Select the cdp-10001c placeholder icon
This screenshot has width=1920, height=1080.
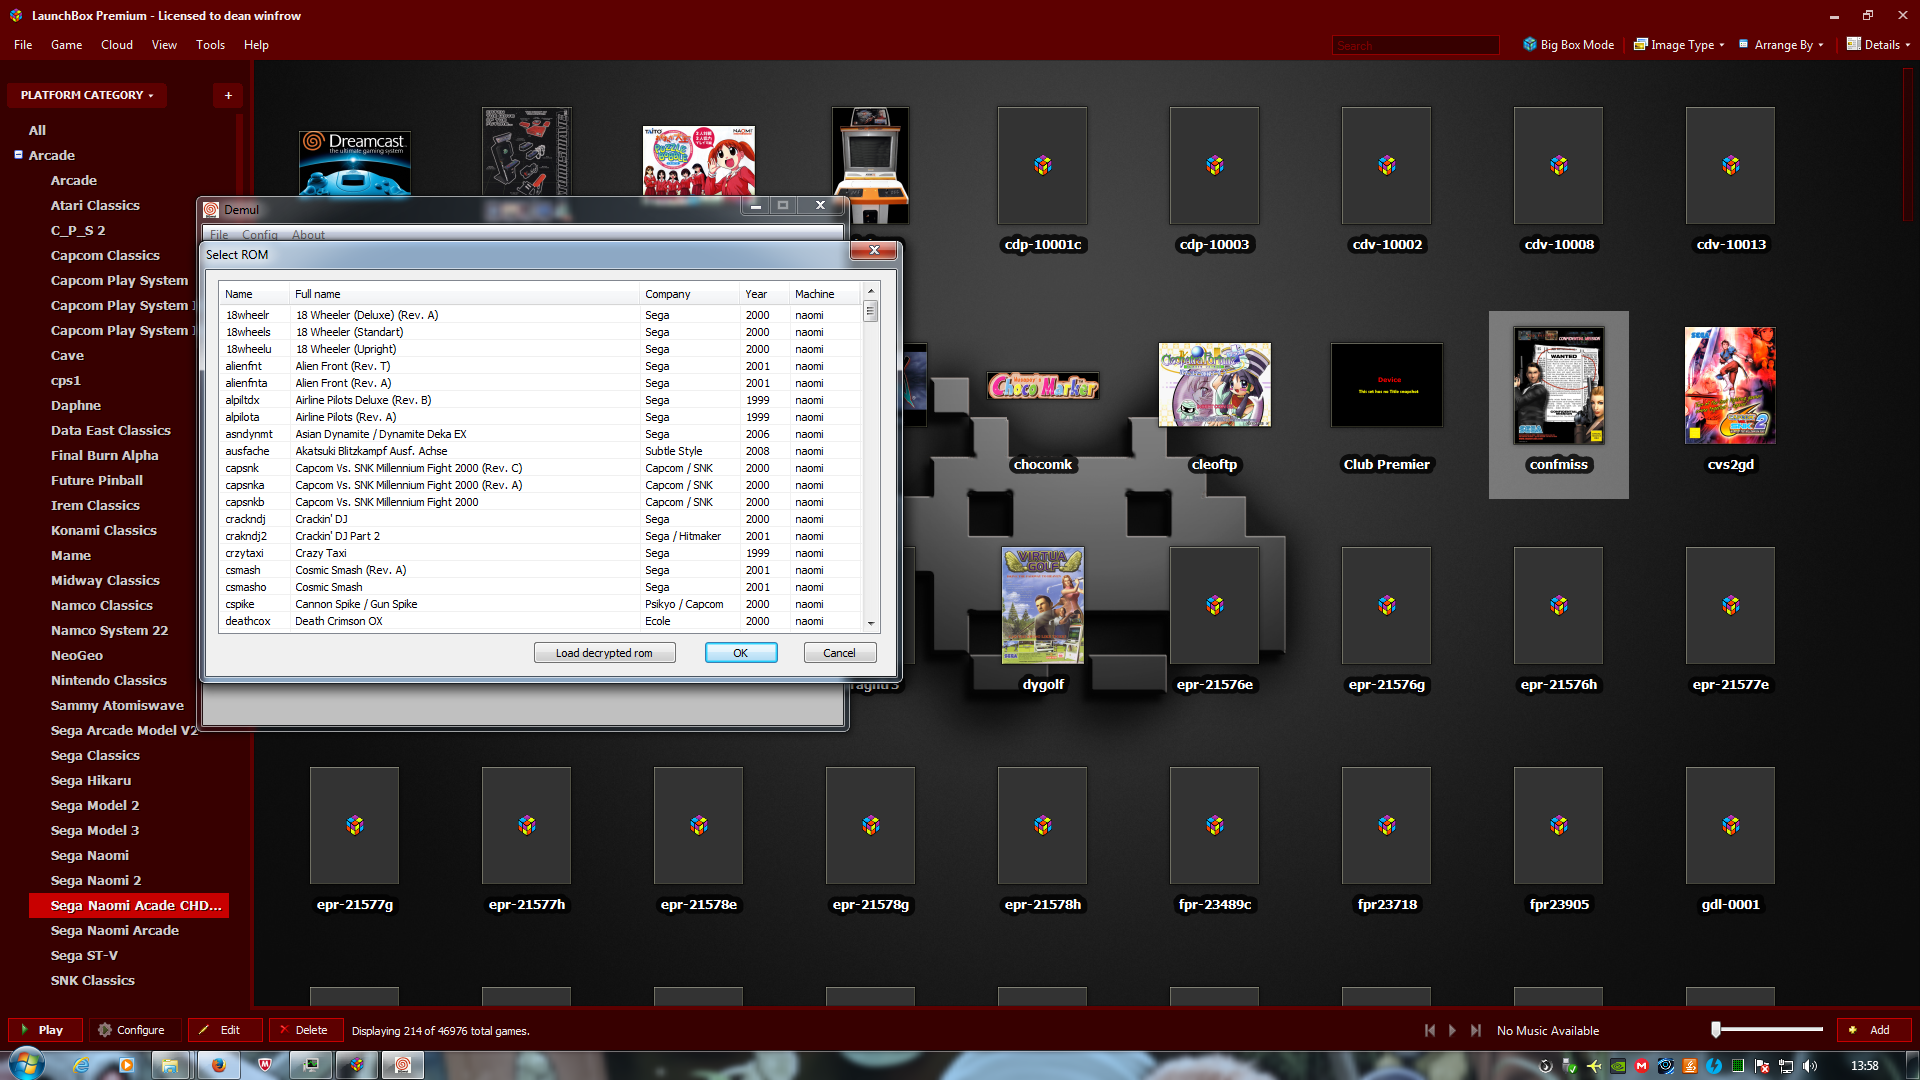click(x=1042, y=165)
